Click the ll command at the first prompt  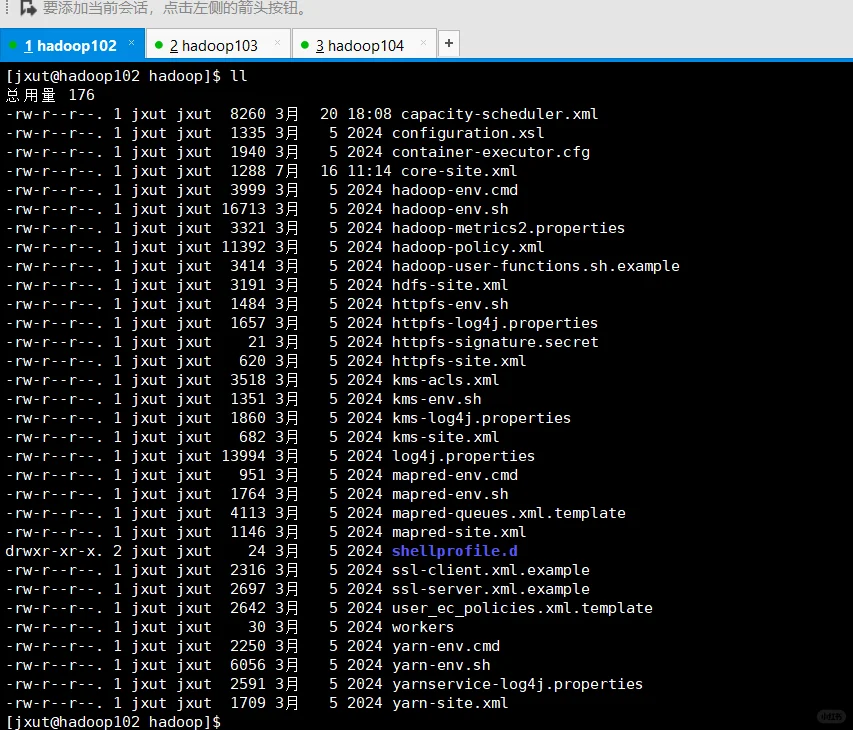239,76
